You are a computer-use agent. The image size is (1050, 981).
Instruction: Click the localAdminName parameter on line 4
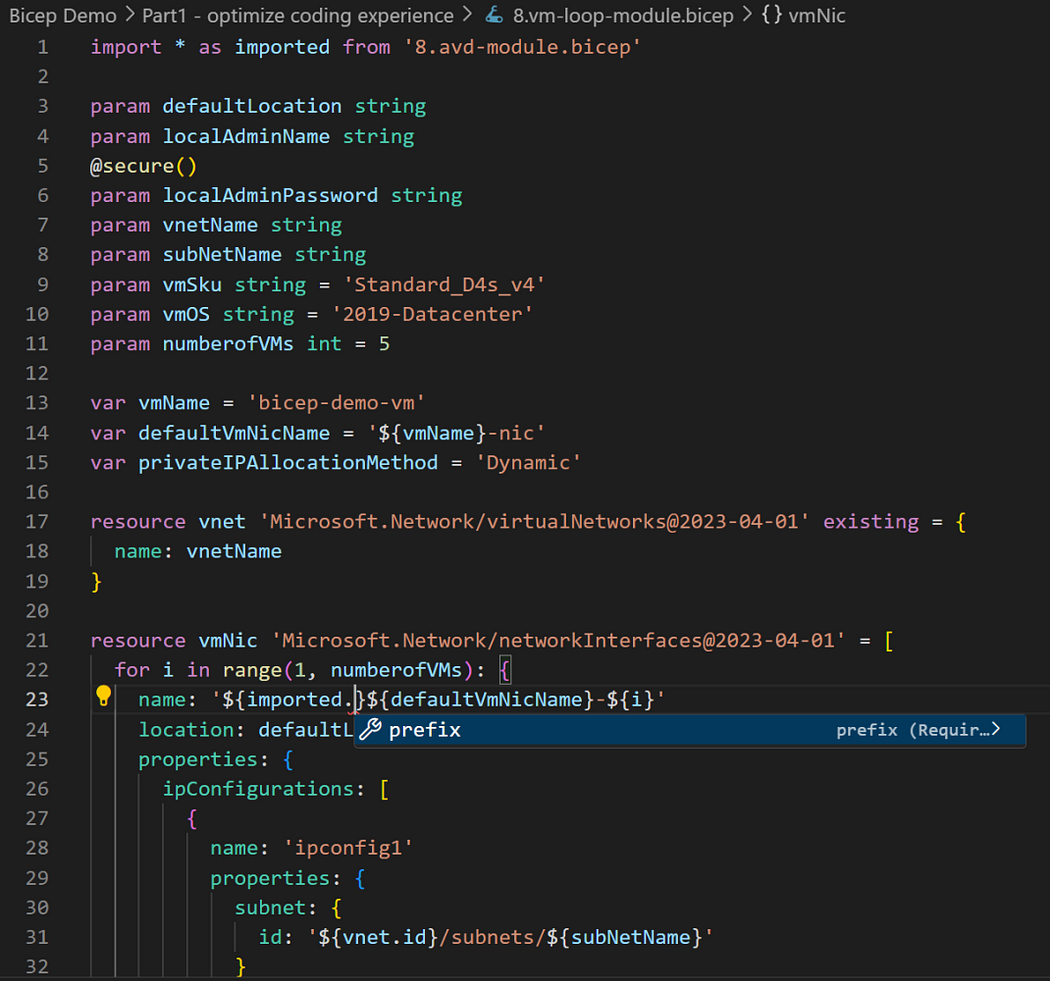pos(246,136)
